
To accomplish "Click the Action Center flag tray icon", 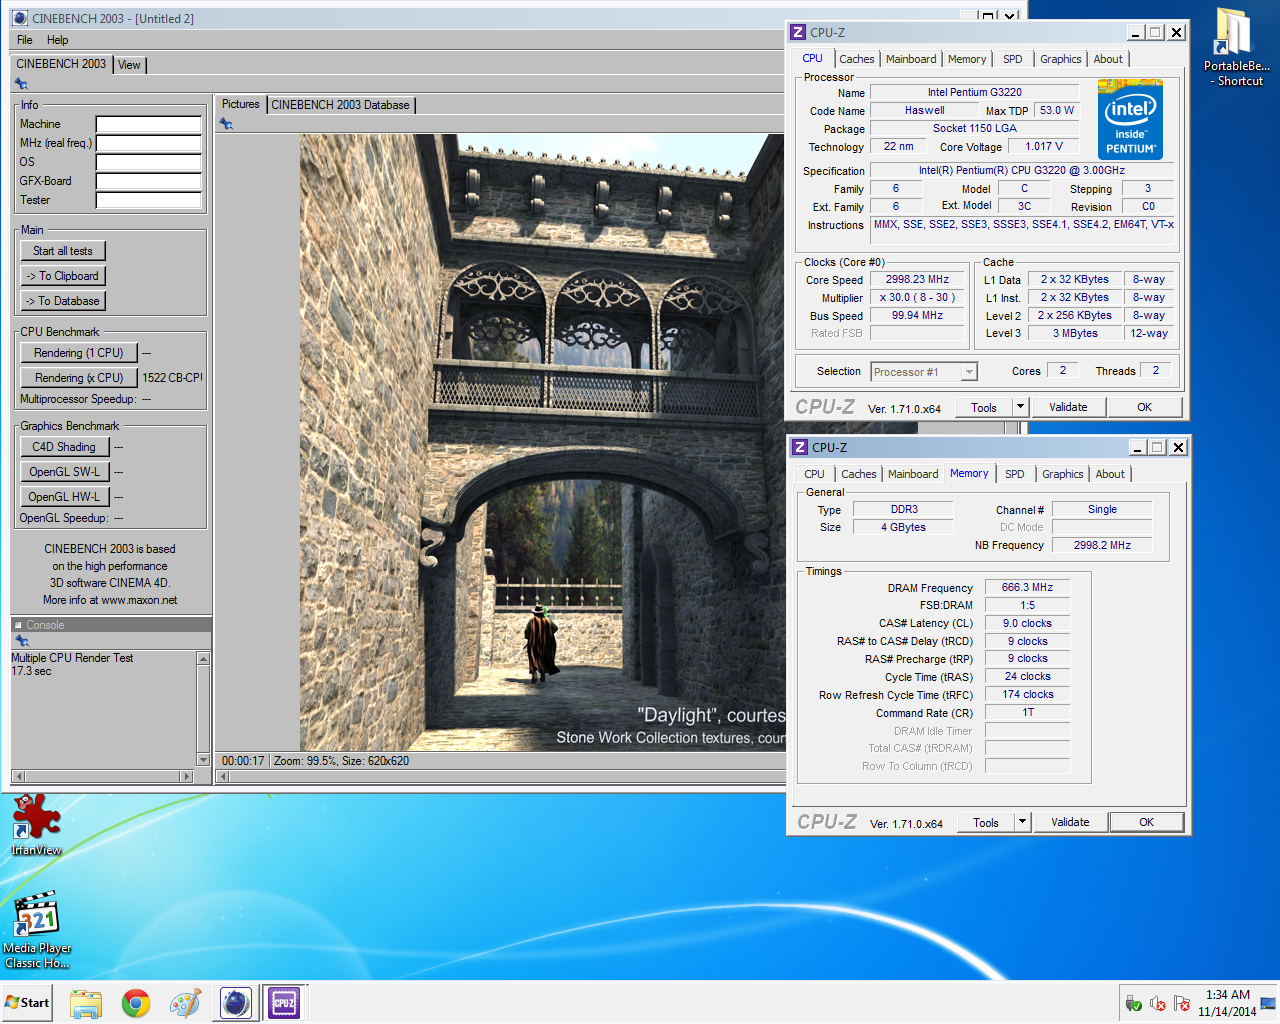I will (1182, 1004).
